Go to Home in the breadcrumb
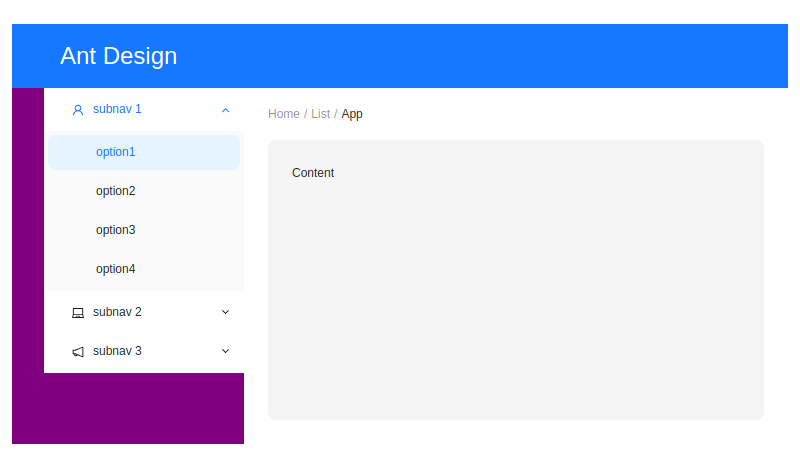Viewport: 800px width, 468px height. [284, 114]
